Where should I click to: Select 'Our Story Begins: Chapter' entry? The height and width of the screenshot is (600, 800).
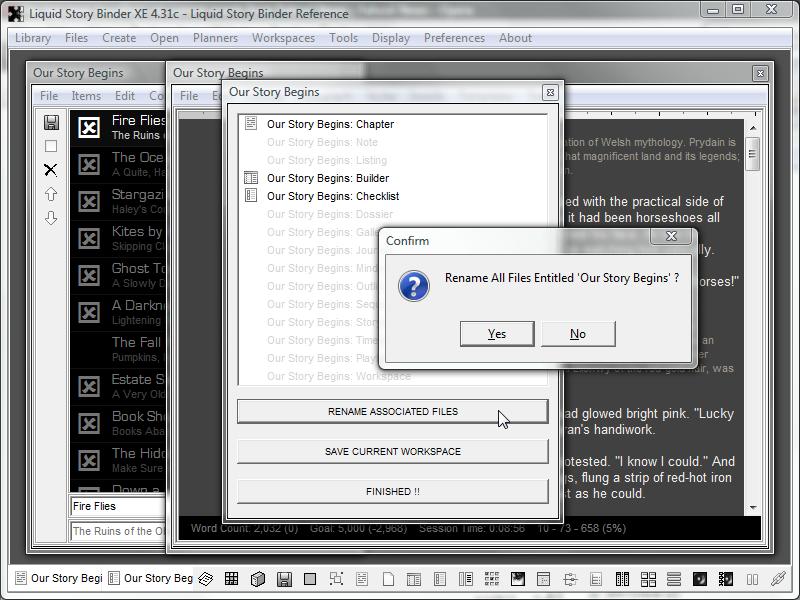[330, 124]
